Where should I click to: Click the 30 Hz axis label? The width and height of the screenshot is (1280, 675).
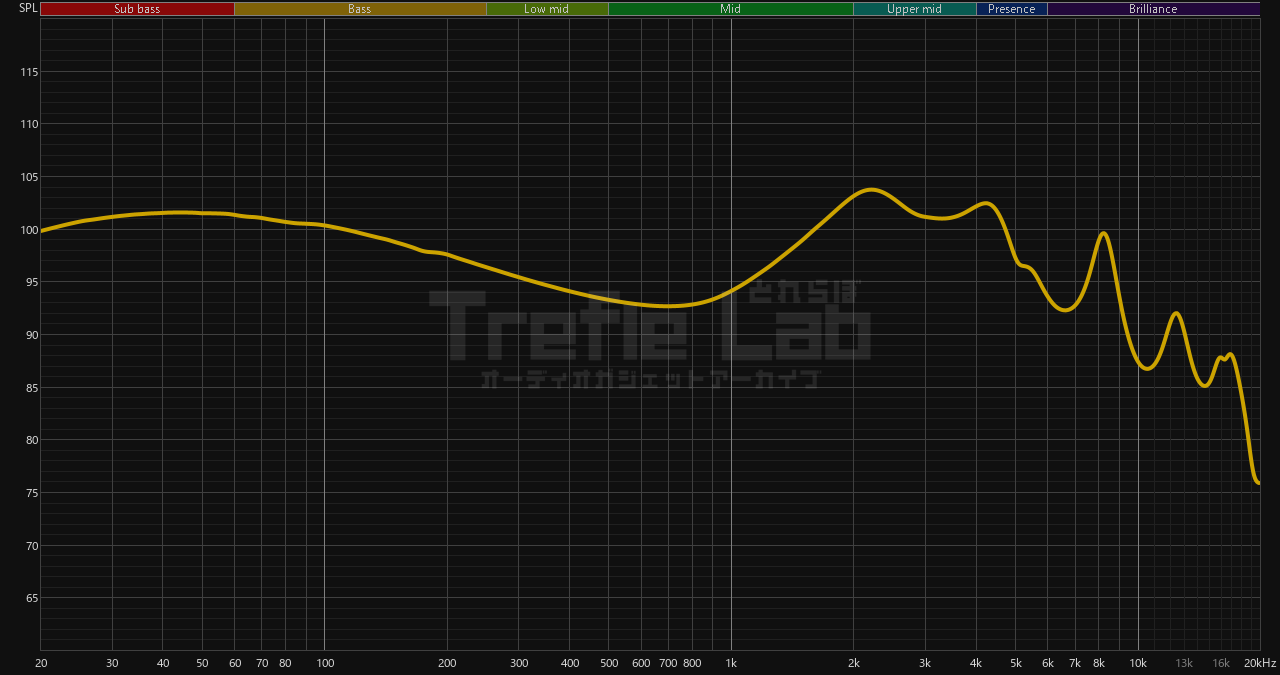tap(112, 663)
